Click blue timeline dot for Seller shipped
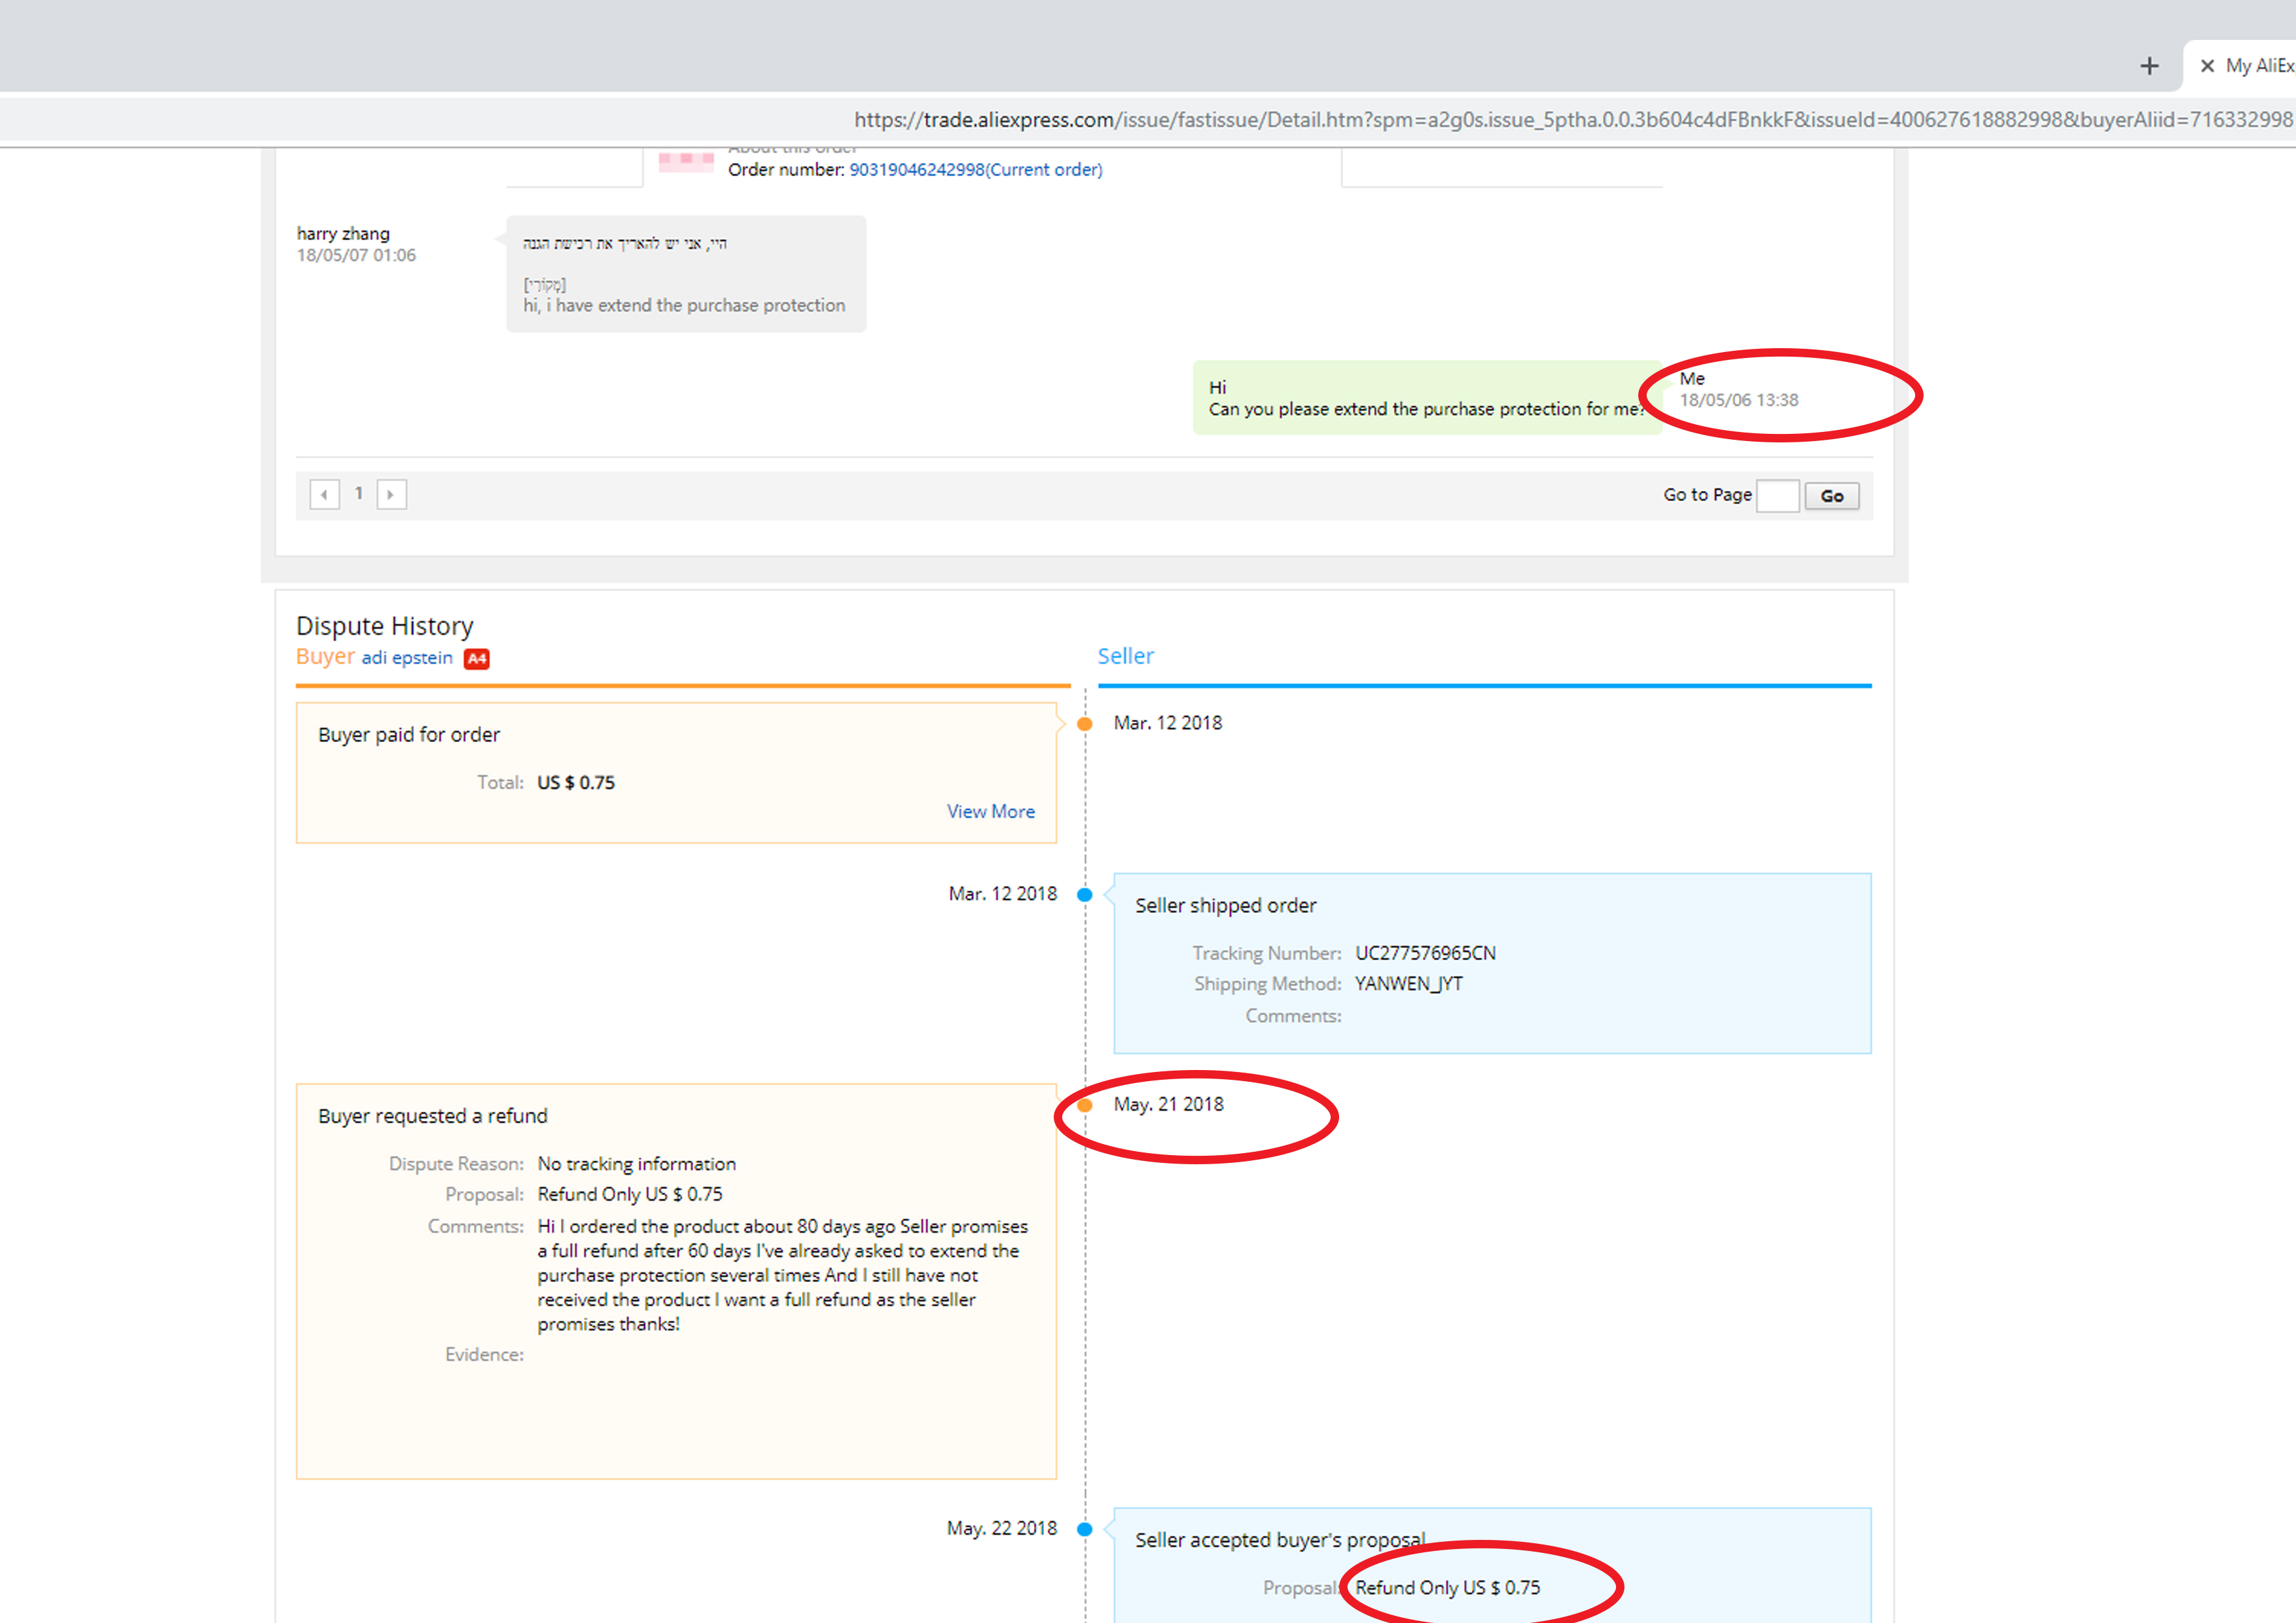This screenshot has width=2296, height=1623. (x=1084, y=895)
